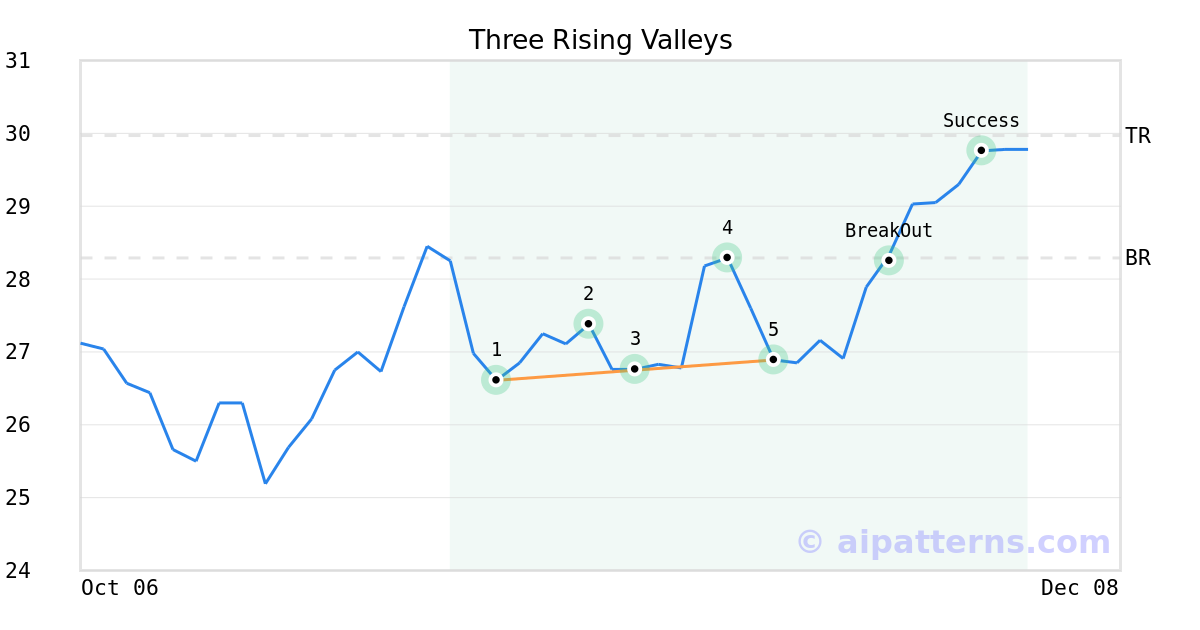Open the aipatterns.com watermark link
Screen dimensions: 1200x630
click(x=953, y=542)
